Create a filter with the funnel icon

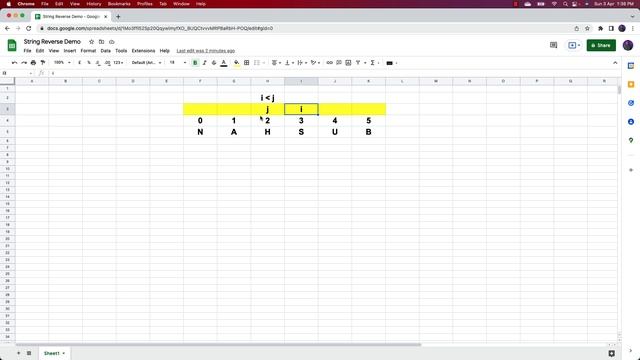pyautogui.click(x=358, y=63)
